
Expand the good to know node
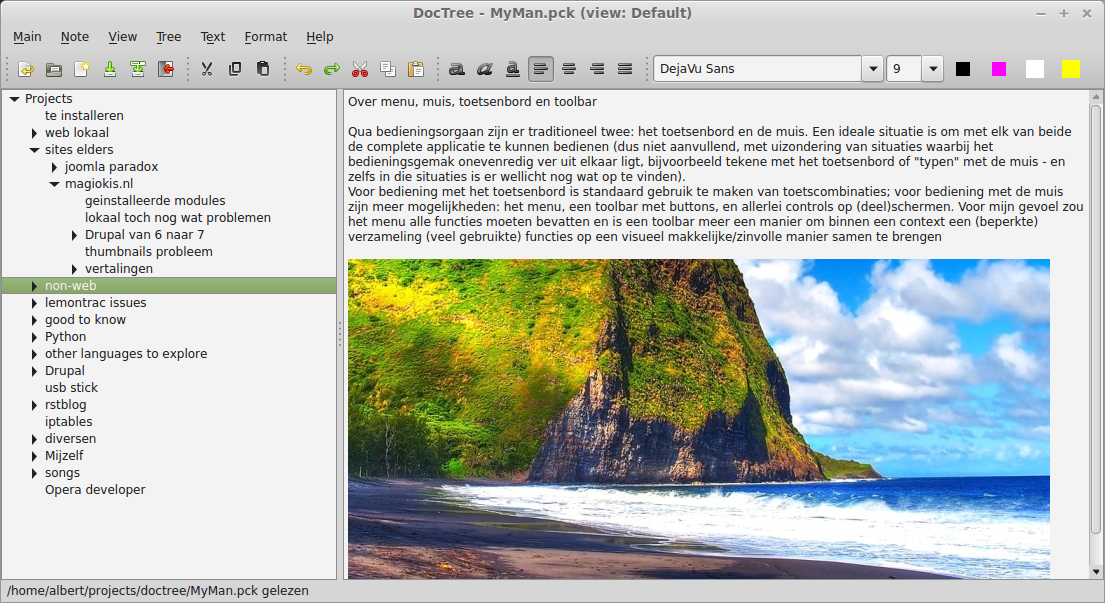(x=34, y=320)
